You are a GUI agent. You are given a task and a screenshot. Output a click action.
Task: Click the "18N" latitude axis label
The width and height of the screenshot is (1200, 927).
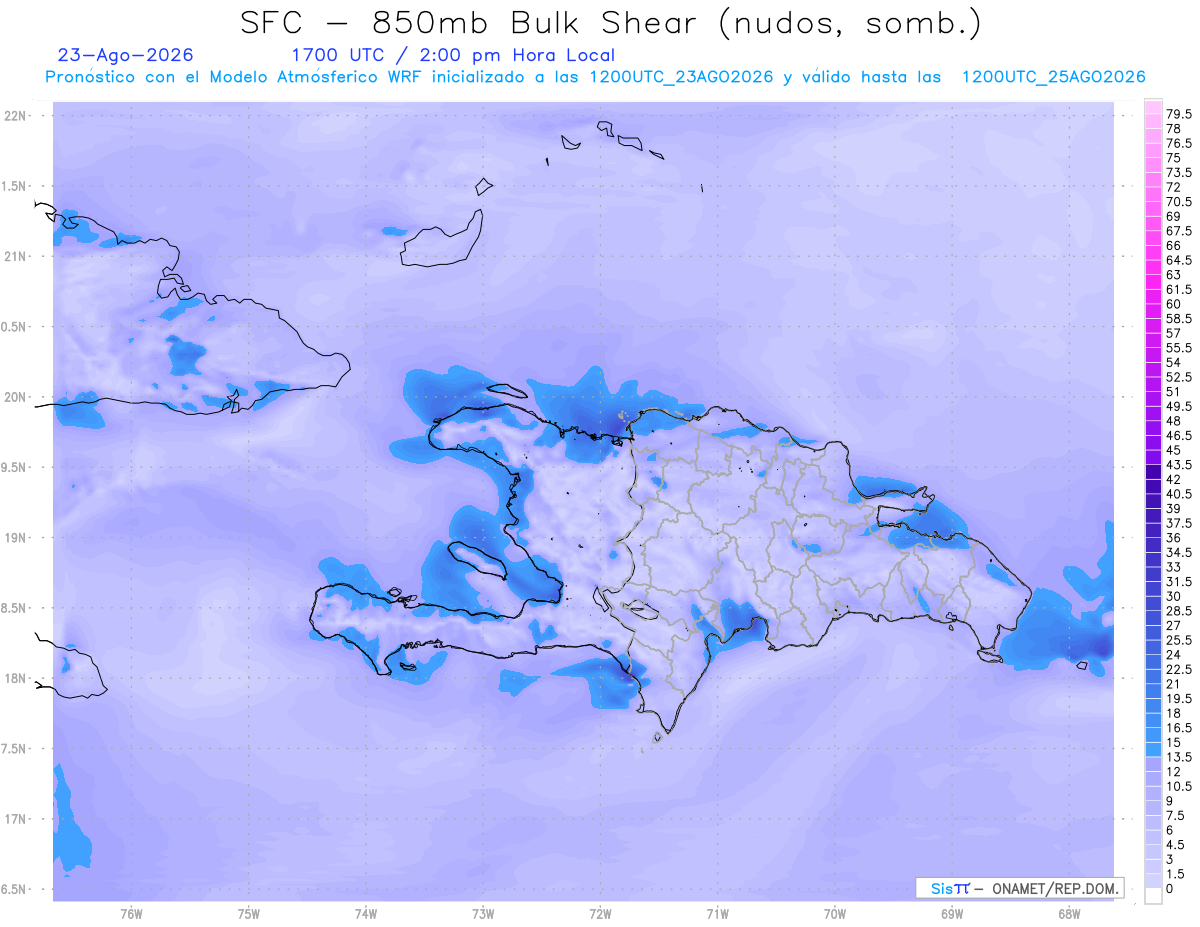16,678
